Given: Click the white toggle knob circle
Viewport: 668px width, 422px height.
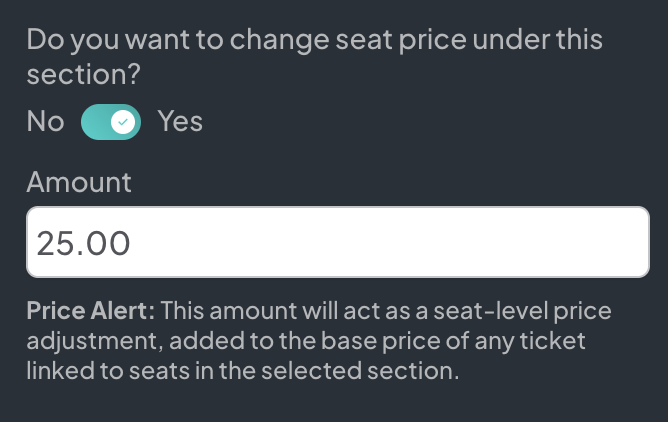Looking at the screenshot, I should [123, 122].
